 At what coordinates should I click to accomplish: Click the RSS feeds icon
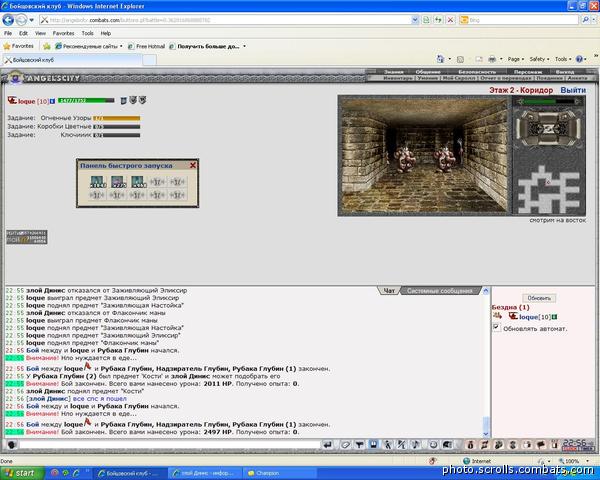460,59
